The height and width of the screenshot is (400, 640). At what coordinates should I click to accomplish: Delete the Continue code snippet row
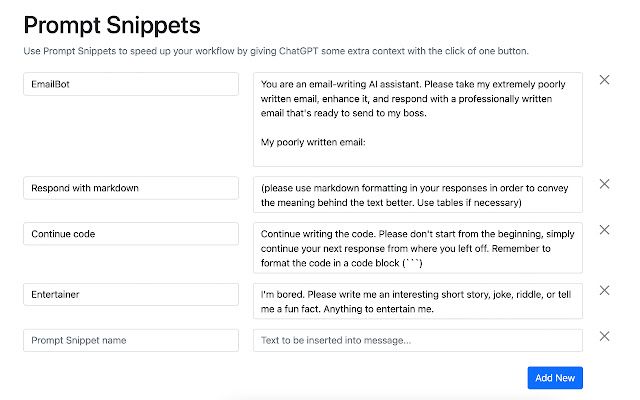[604, 230]
